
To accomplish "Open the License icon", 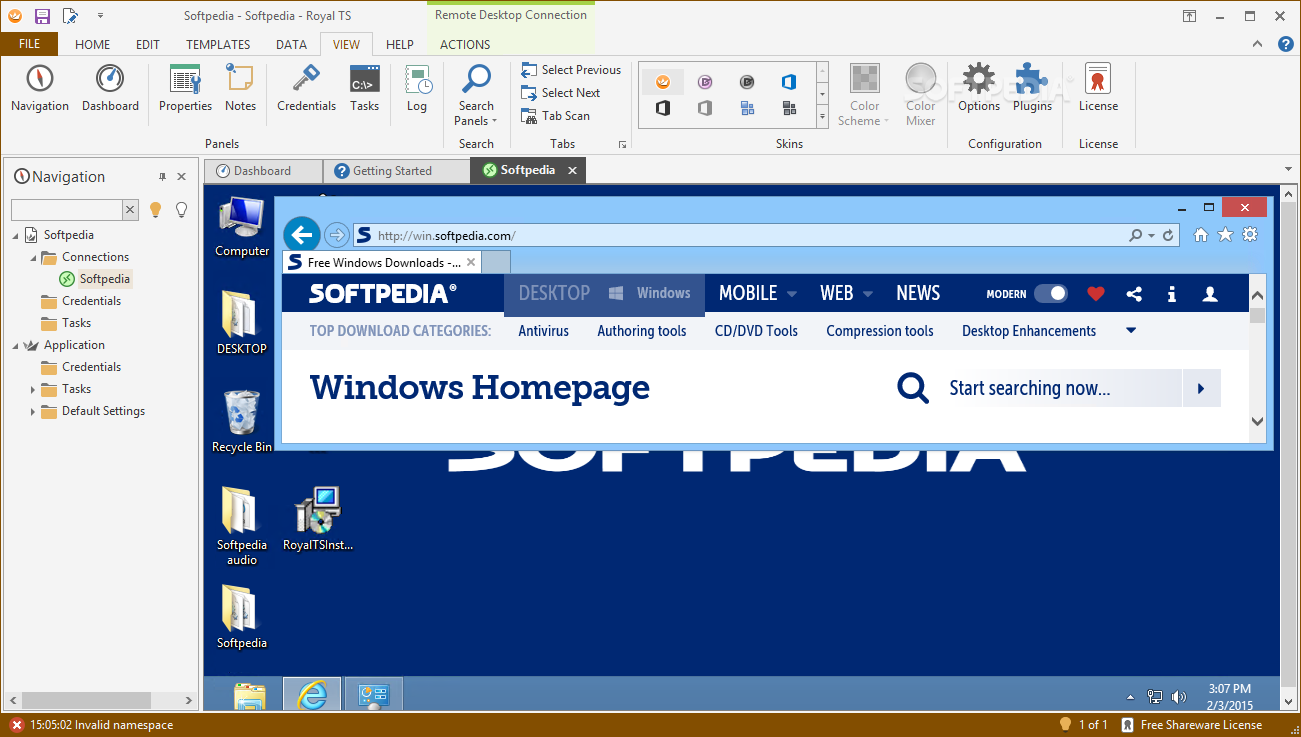I will 1098,89.
